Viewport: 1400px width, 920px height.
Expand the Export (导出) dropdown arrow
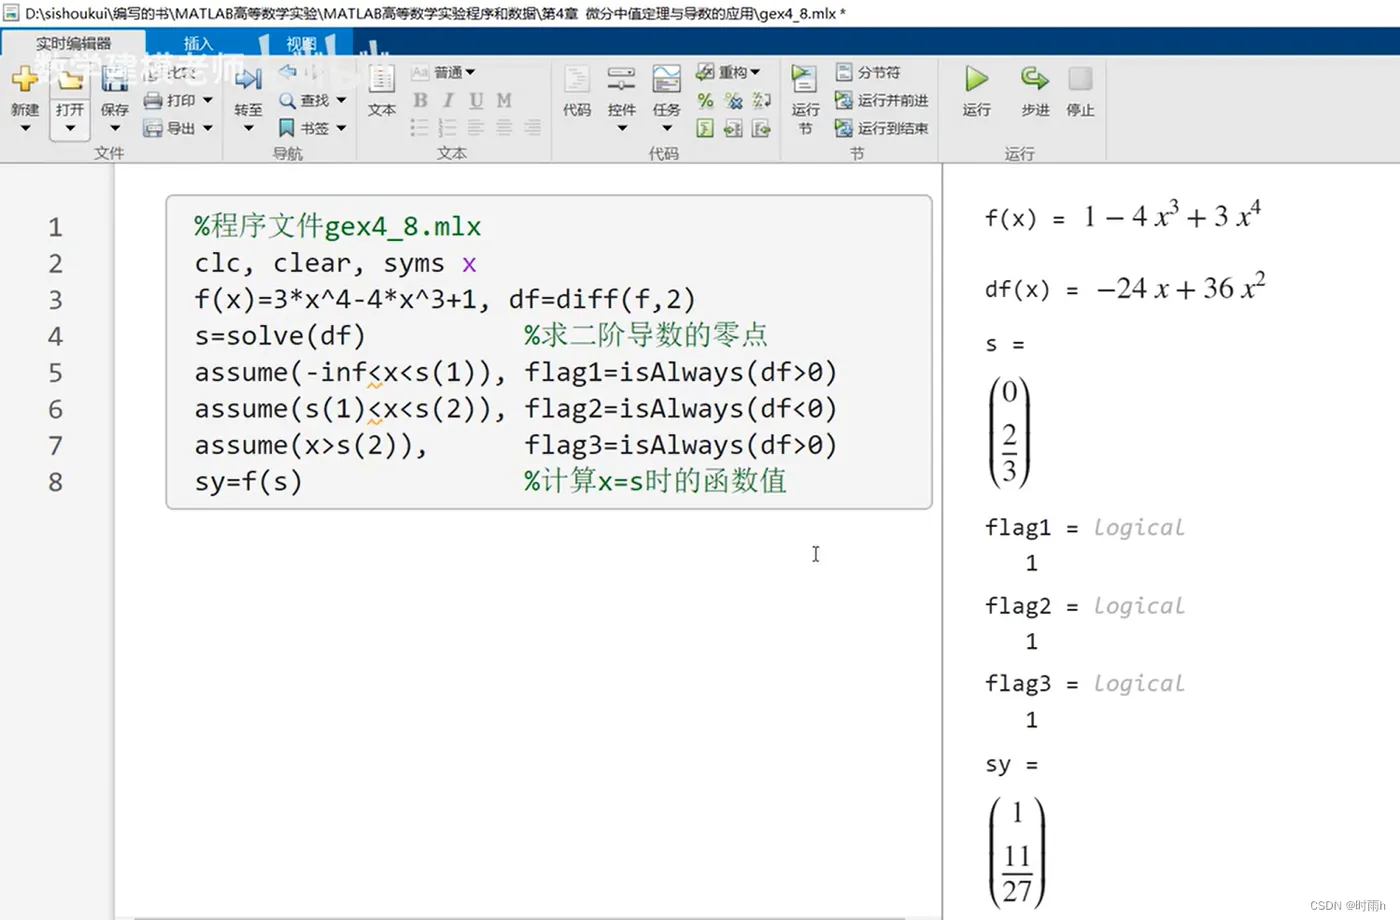click(x=208, y=128)
